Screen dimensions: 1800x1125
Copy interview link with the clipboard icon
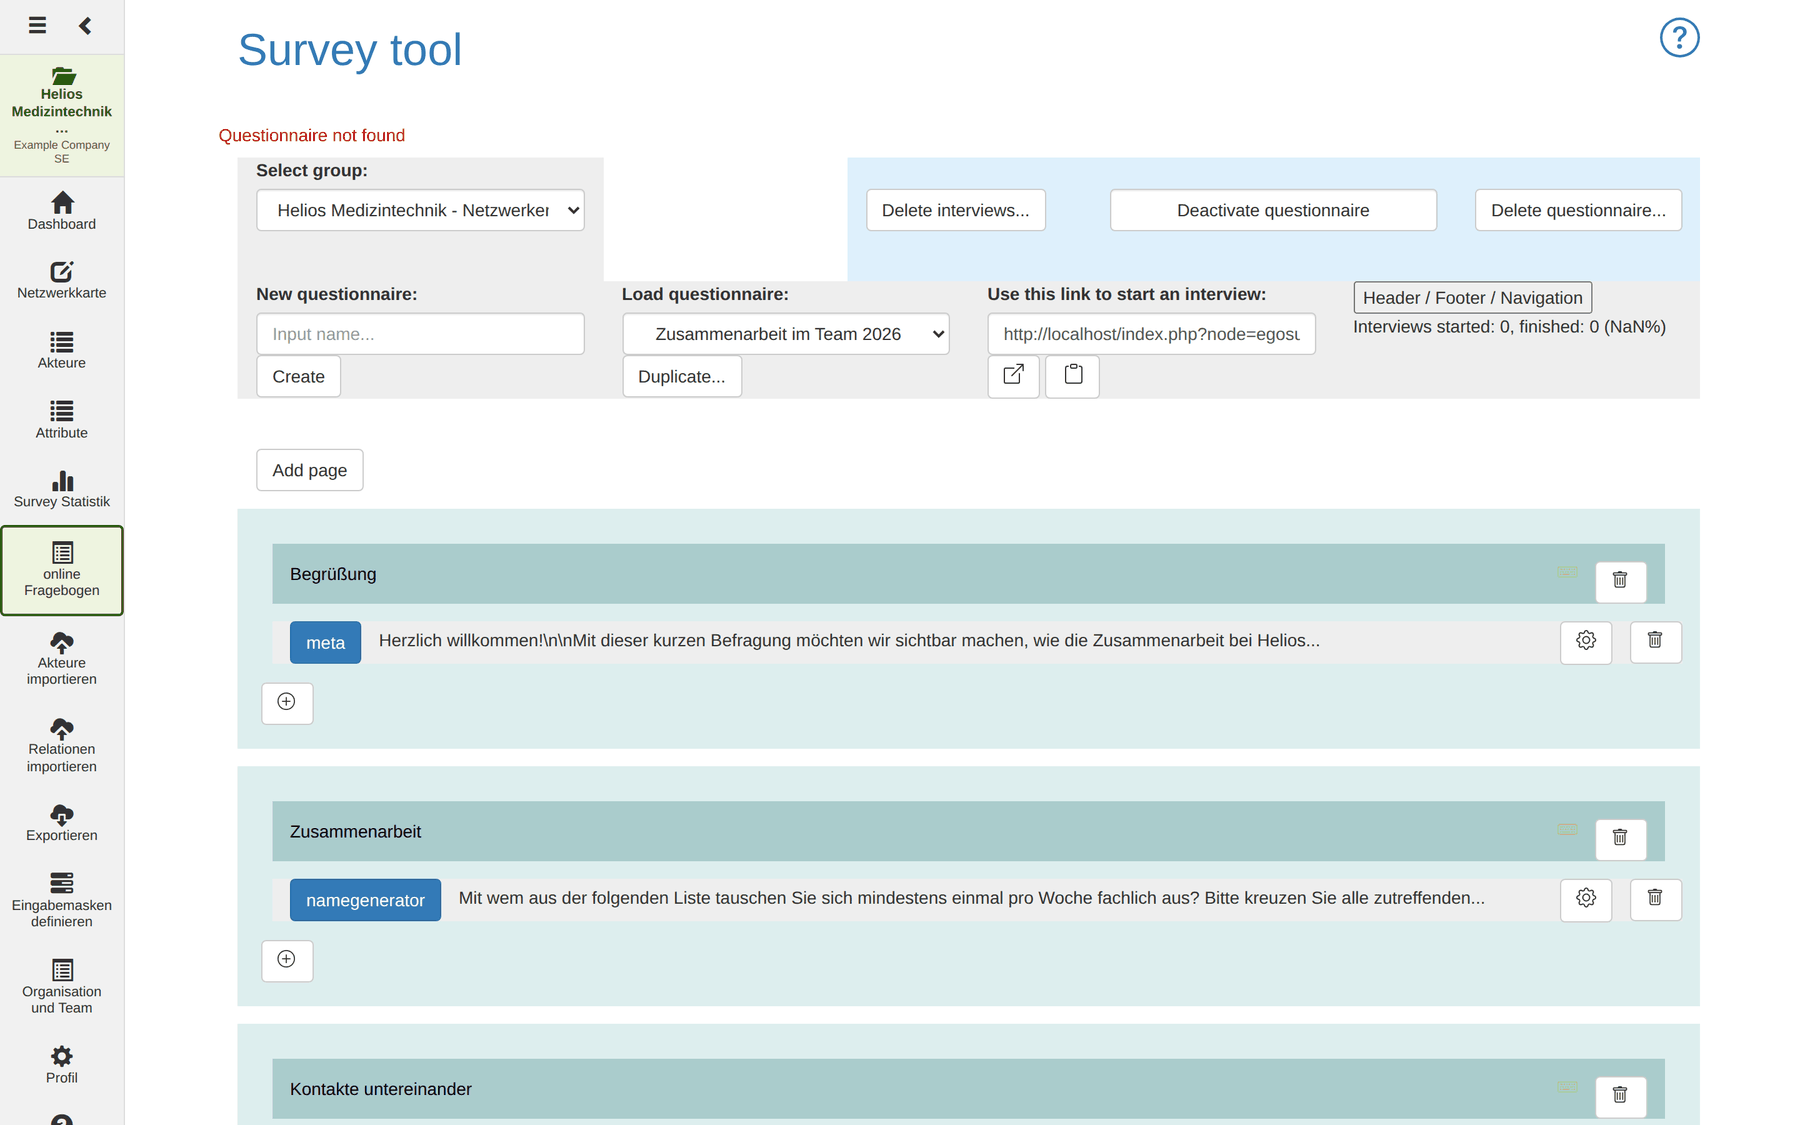coord(1072,376)
